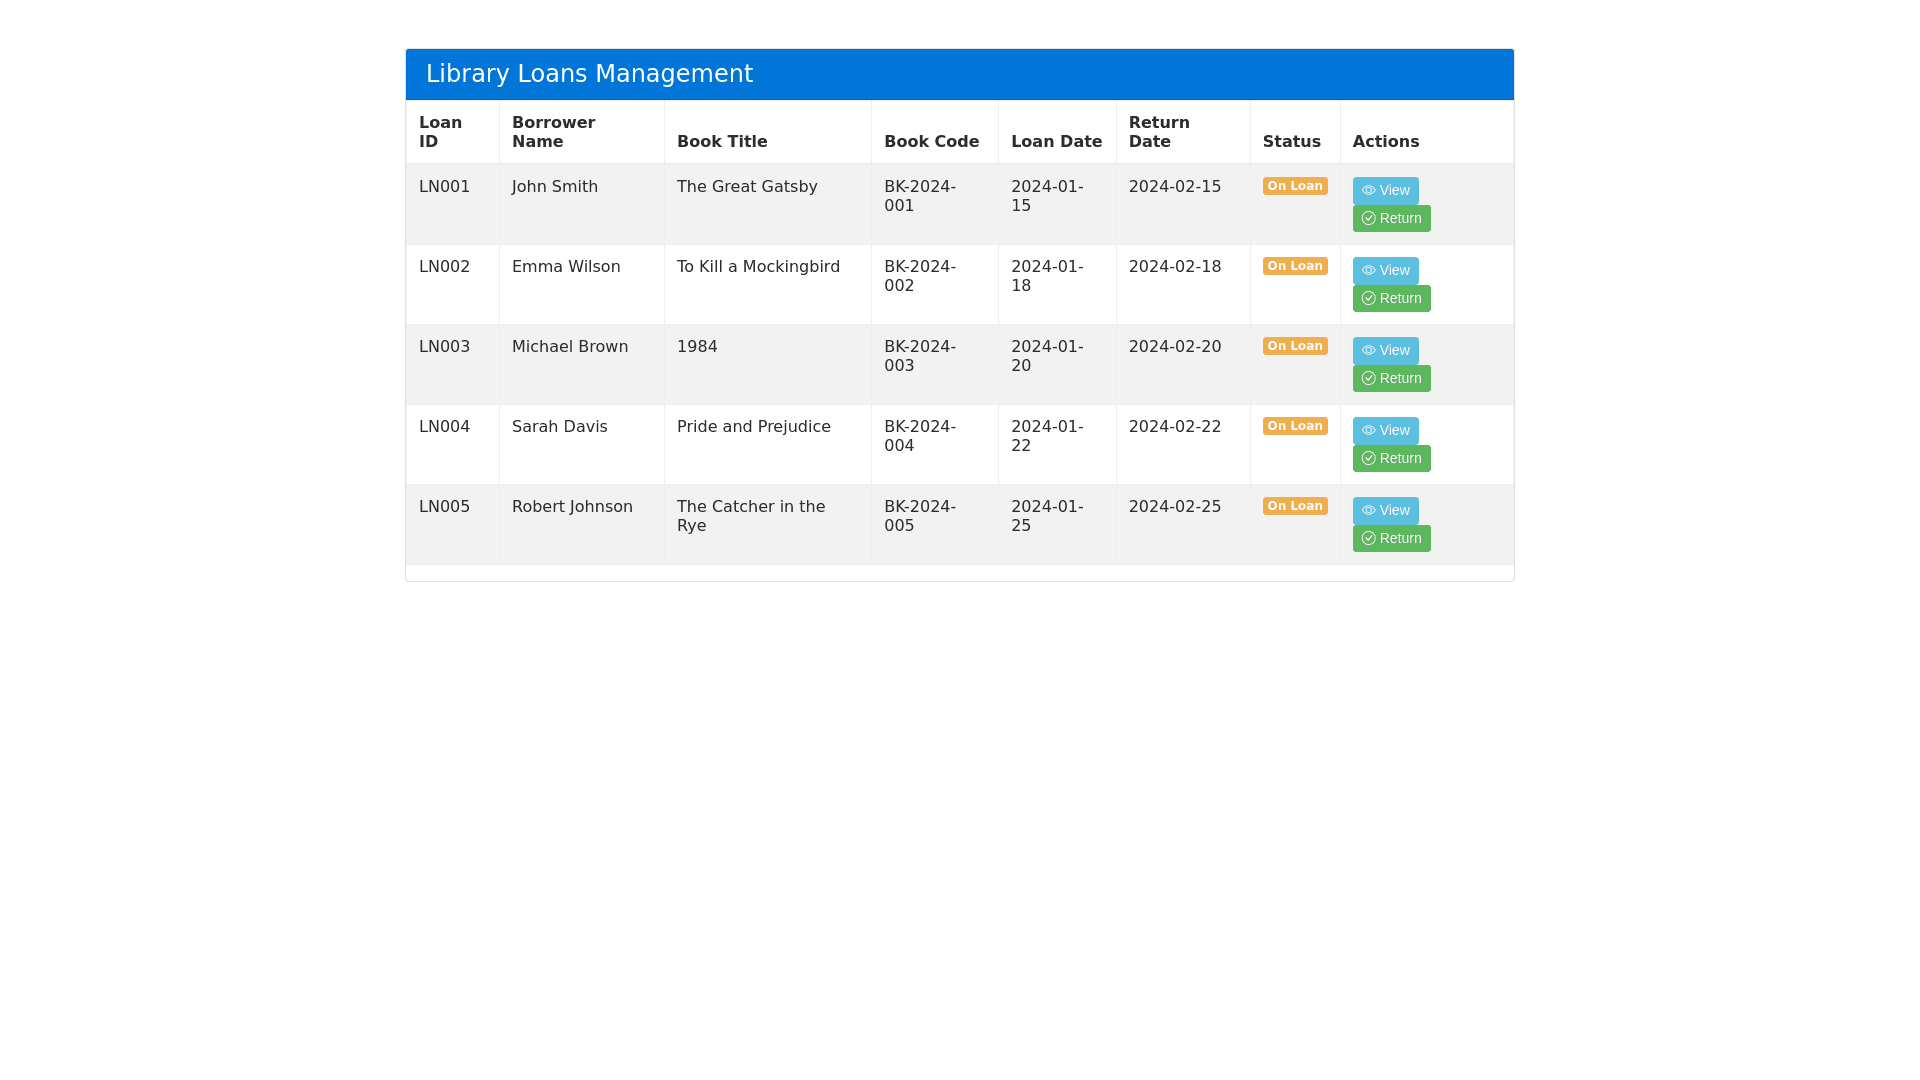Click eye icon in LN003 View button
This screenshot has height=1080, width=1920.
pos(1368,350)
